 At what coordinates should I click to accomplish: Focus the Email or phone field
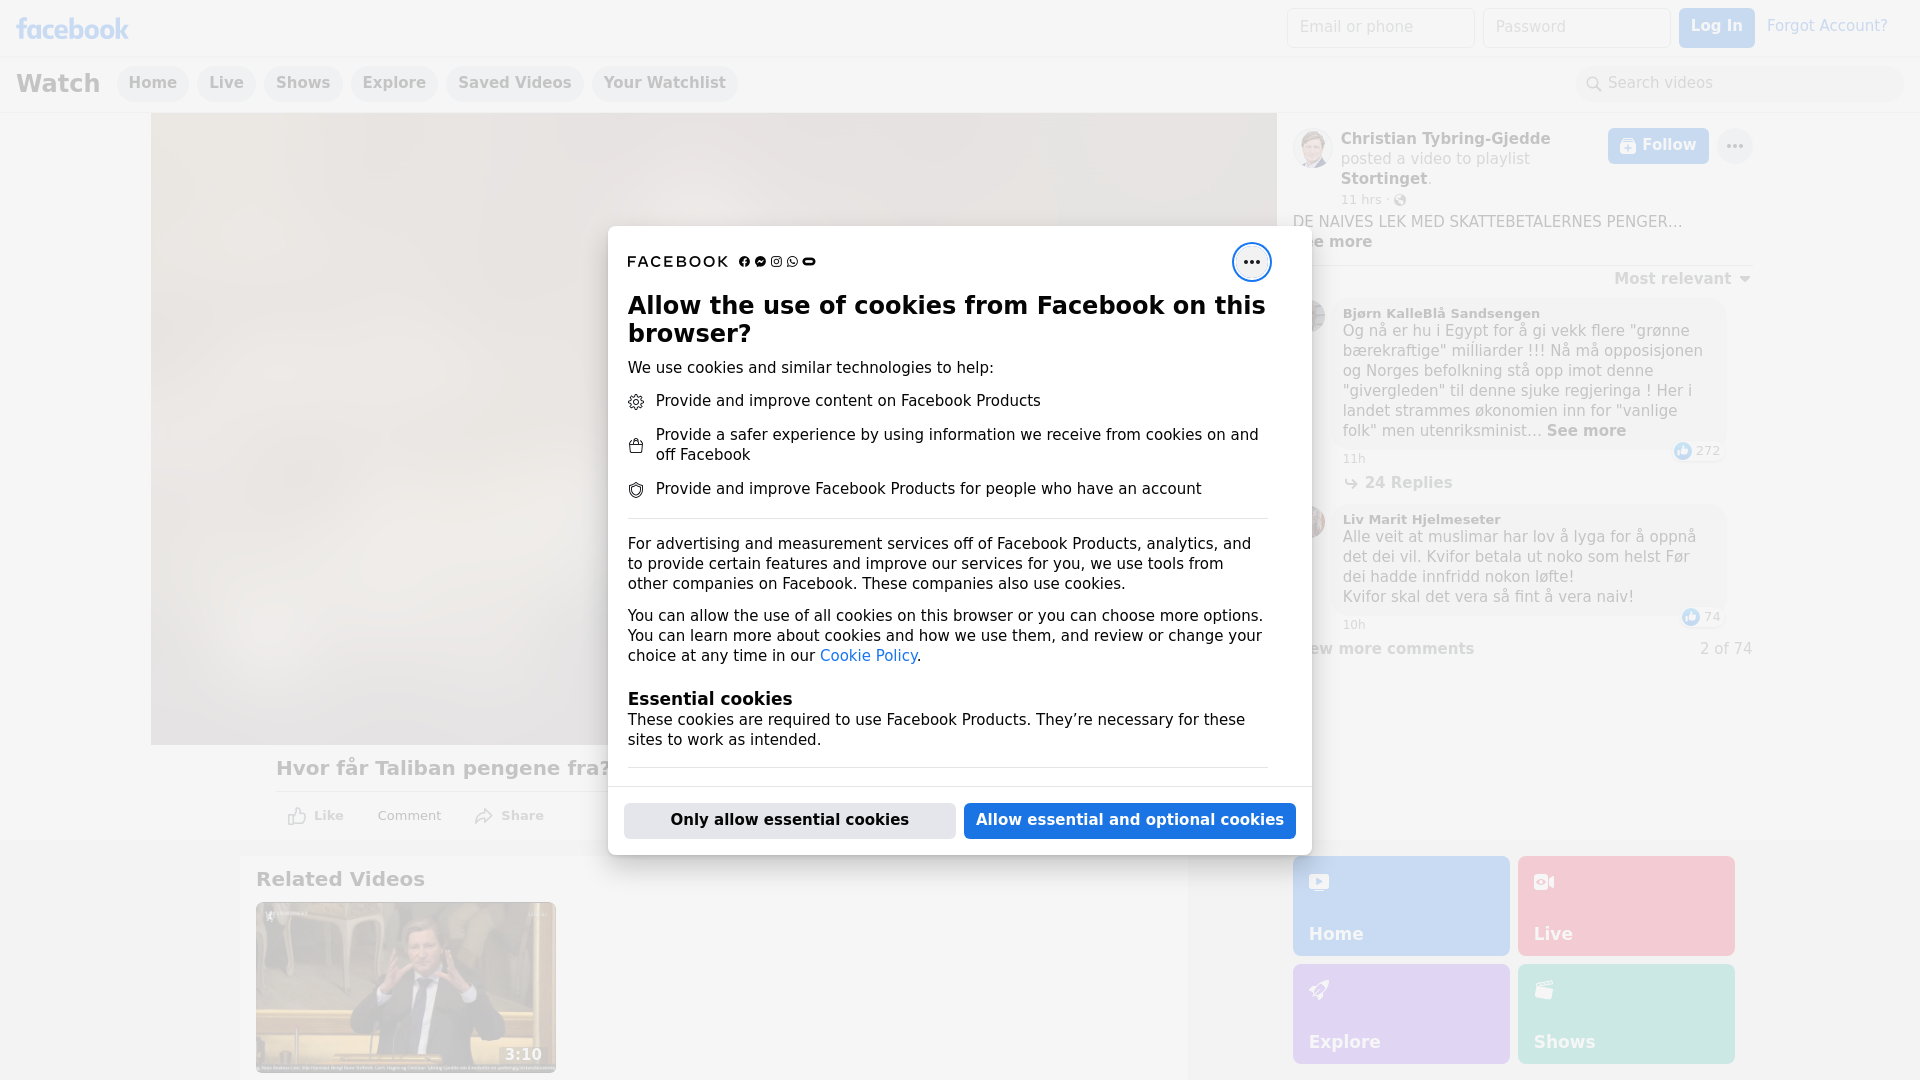[x=1380, y=28]
